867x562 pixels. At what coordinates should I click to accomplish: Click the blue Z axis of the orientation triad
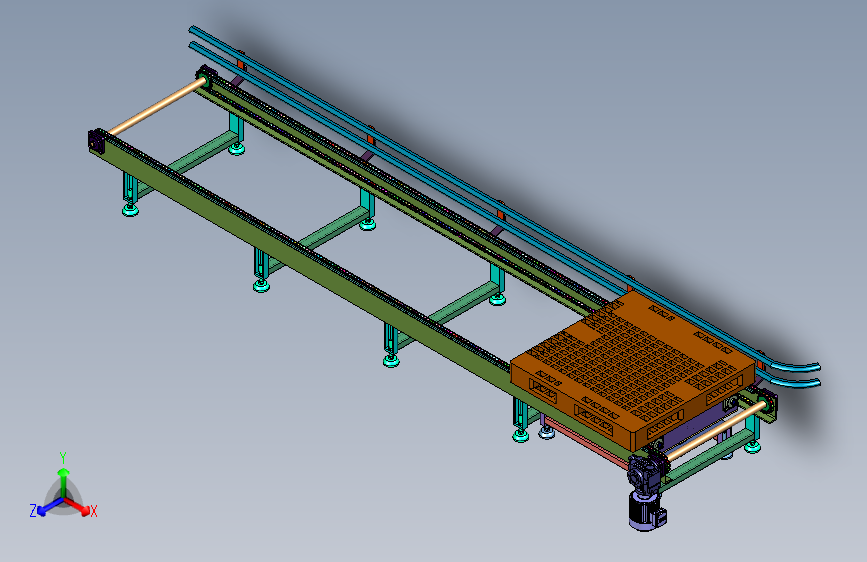click(51, 506)
